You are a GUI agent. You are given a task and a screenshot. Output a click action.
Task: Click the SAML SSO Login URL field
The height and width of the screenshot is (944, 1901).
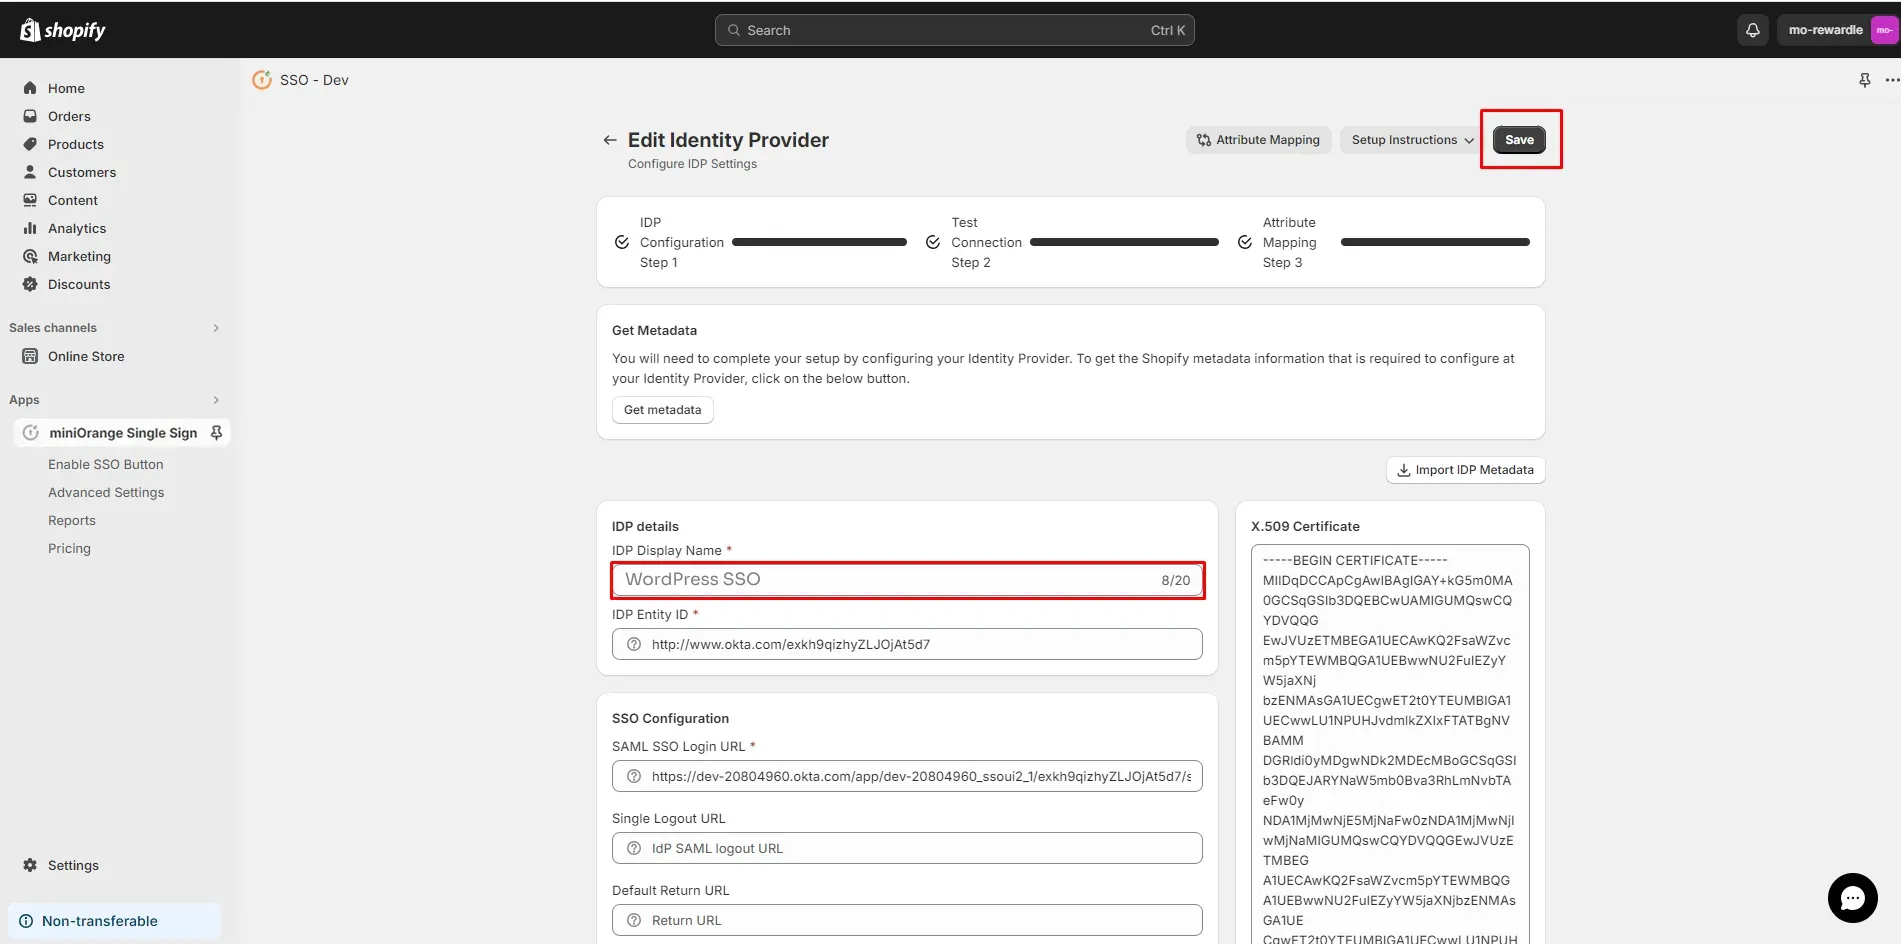pyautogui.click(x=907, y=776)
